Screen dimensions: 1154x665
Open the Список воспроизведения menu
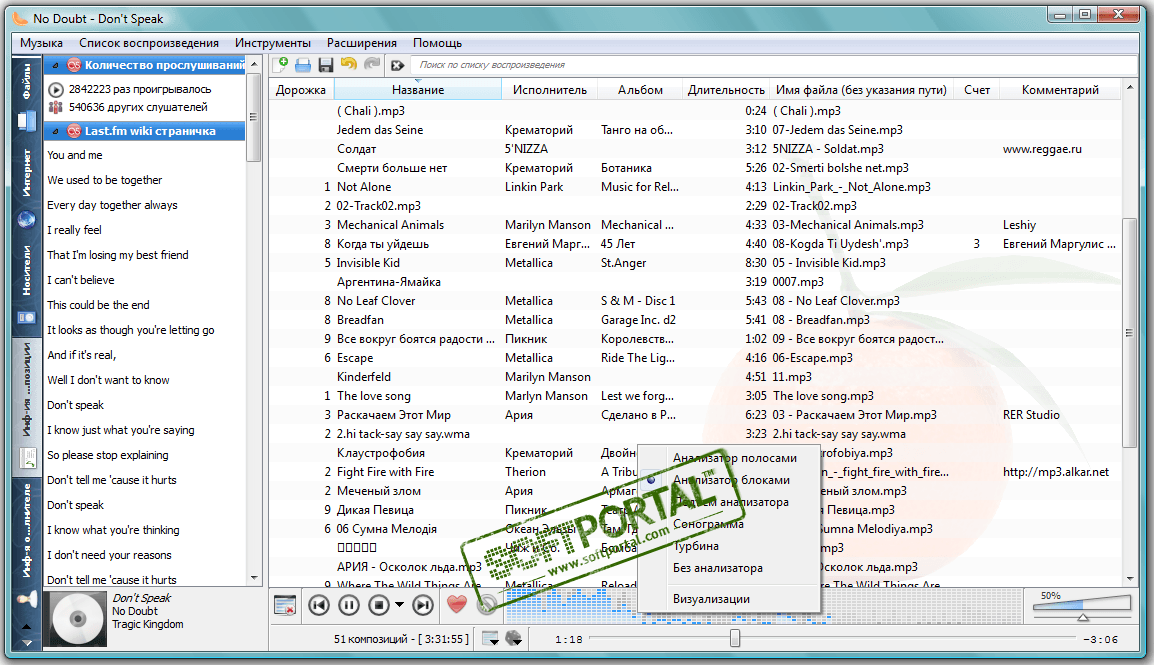coord(149,43)
